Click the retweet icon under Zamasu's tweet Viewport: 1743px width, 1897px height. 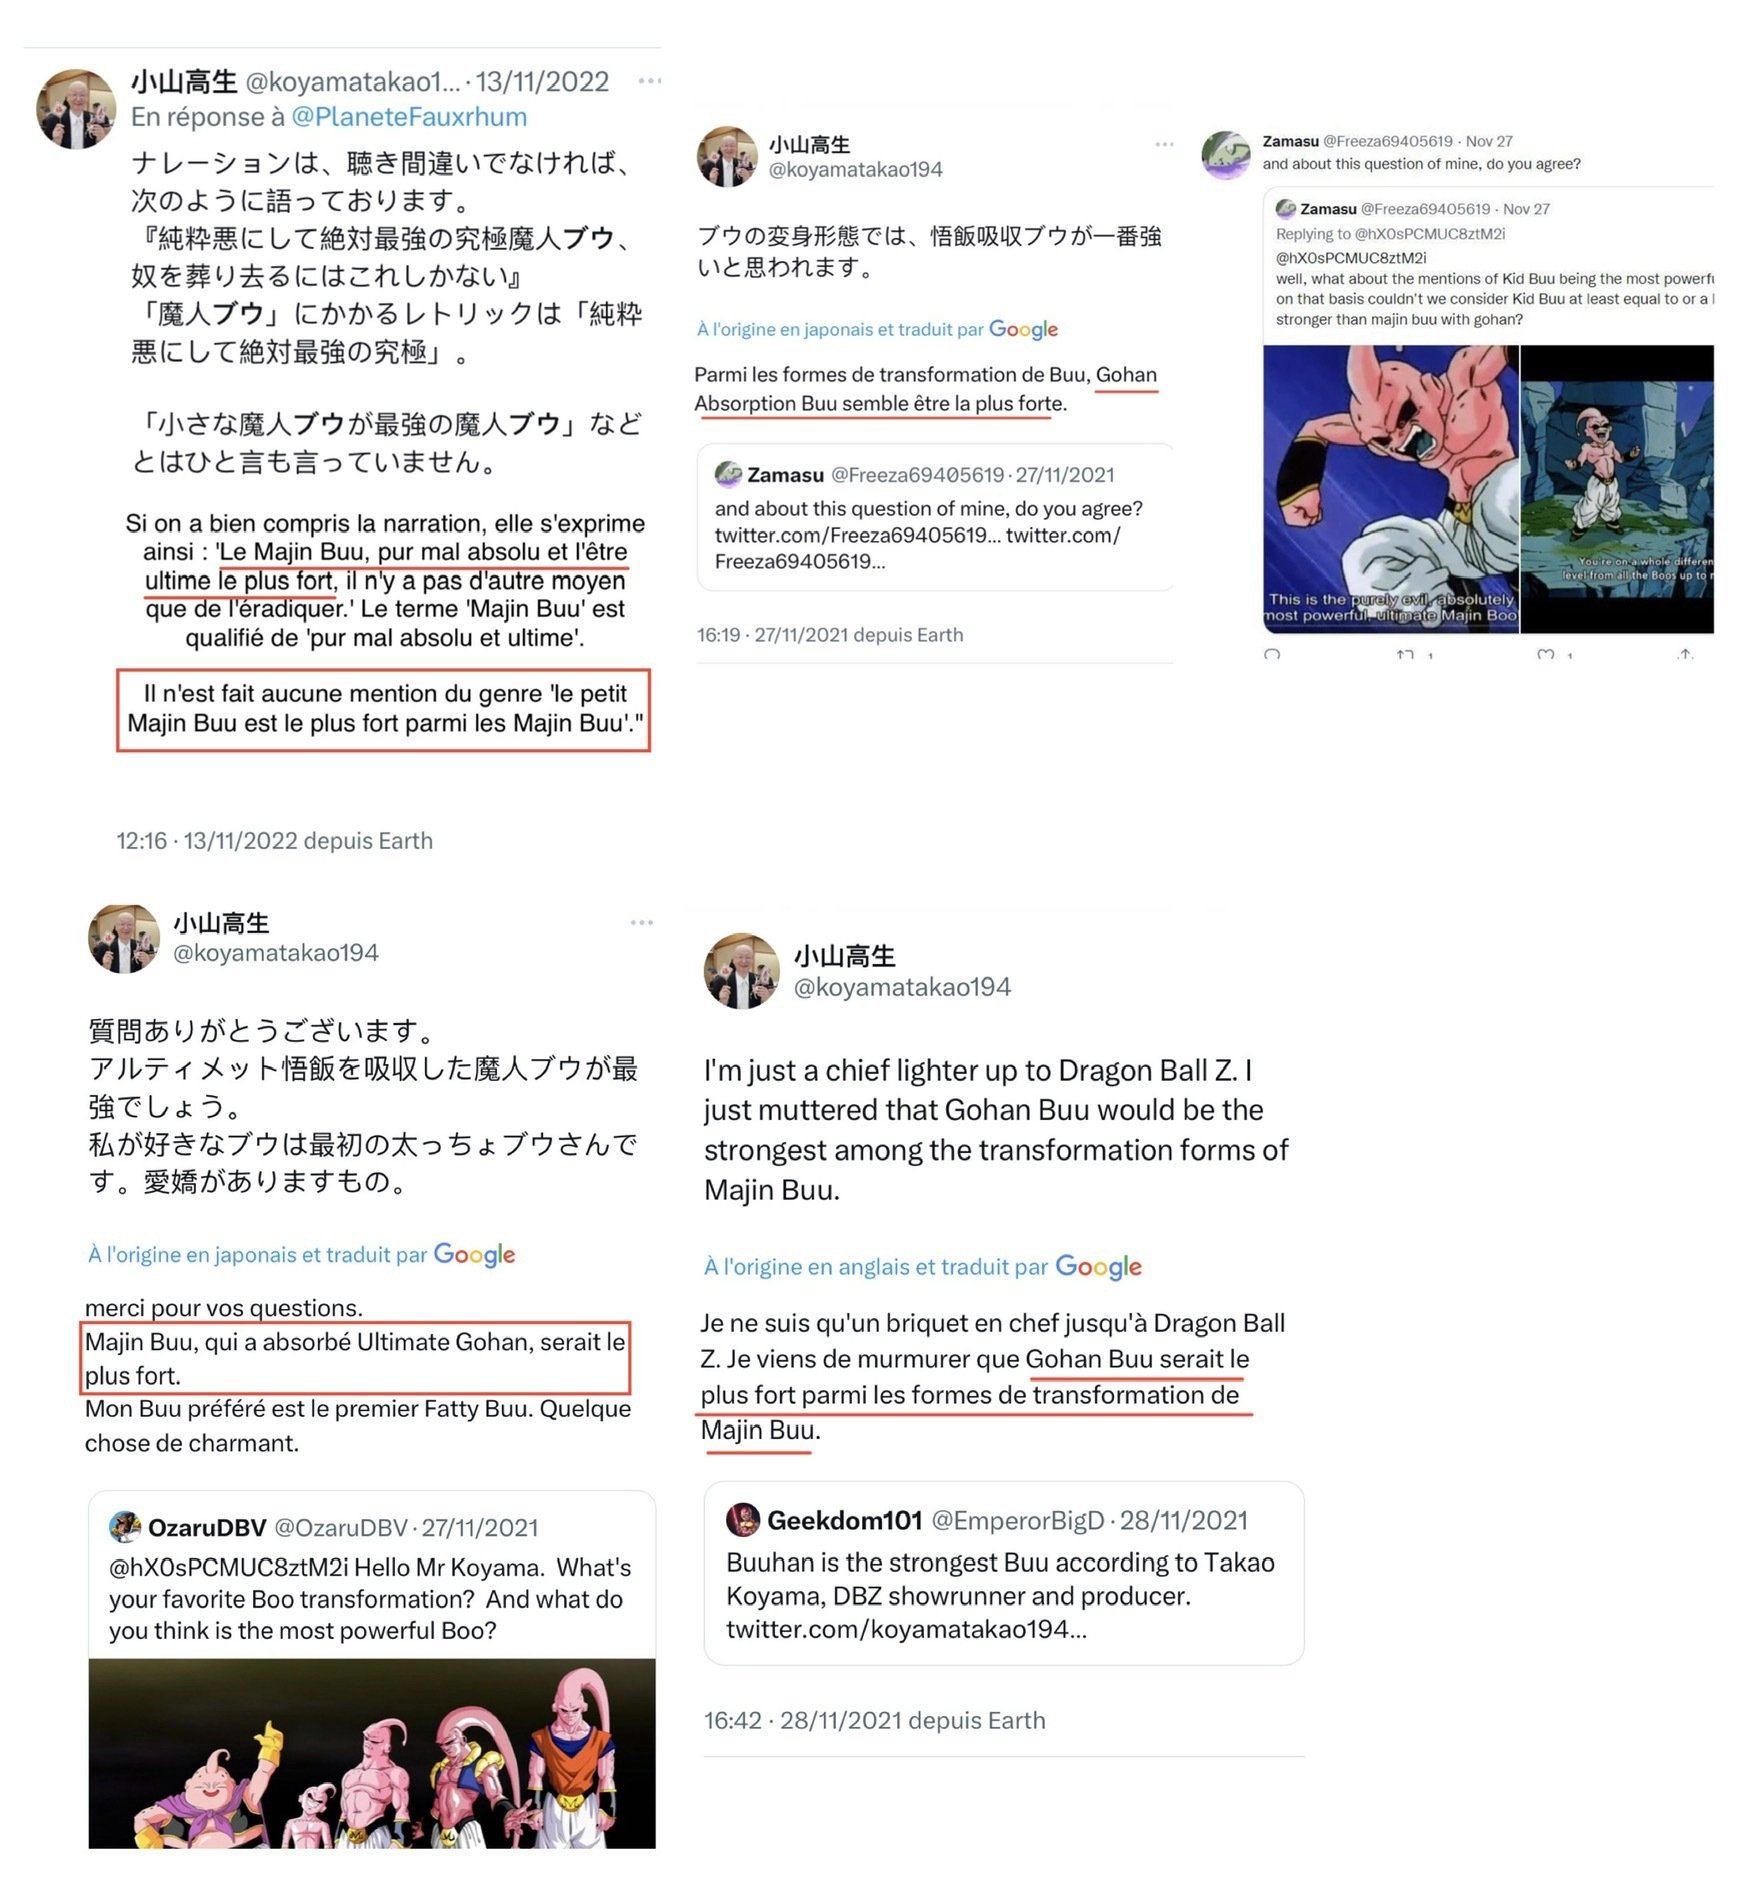(1405, 655)
